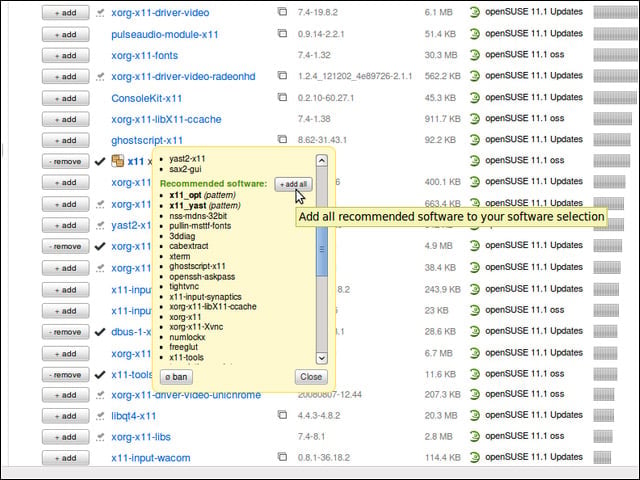Click repository icon in xorg-x11-libX11-ccache row
This screenshot has width=640, height=480.
point(474,119)
